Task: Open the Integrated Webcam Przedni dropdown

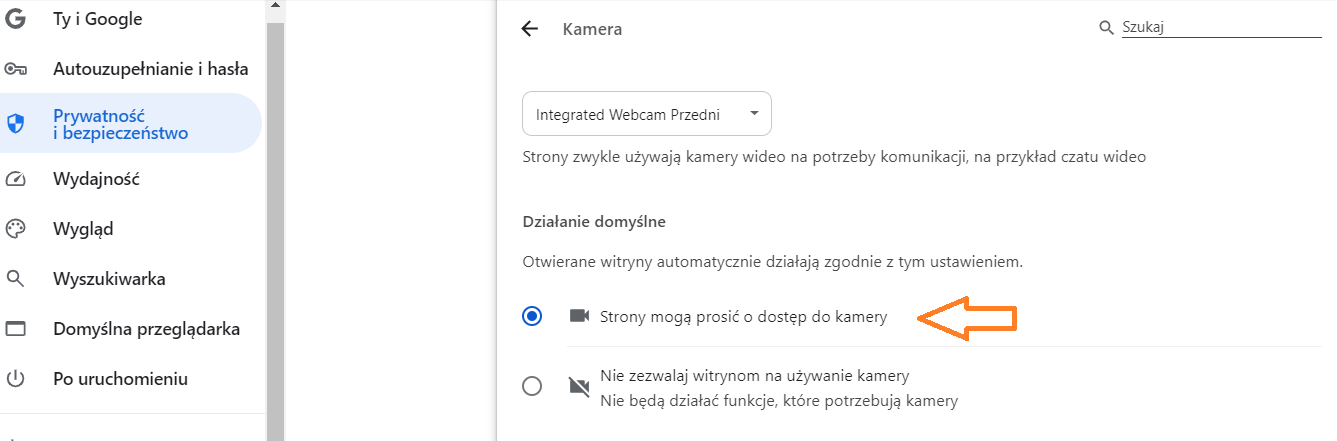Action: pos(647,114)
